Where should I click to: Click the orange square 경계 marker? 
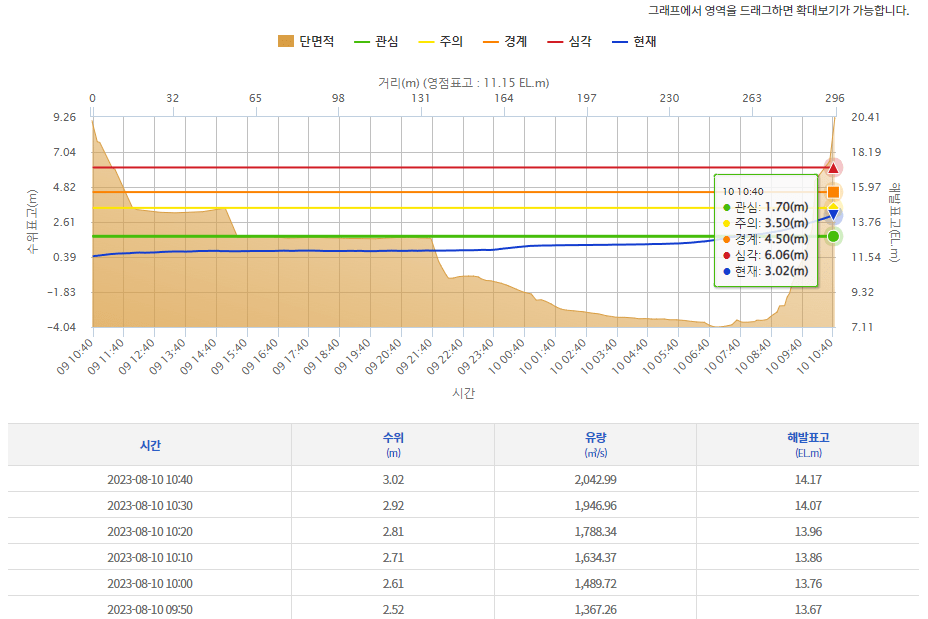(833, 192)
